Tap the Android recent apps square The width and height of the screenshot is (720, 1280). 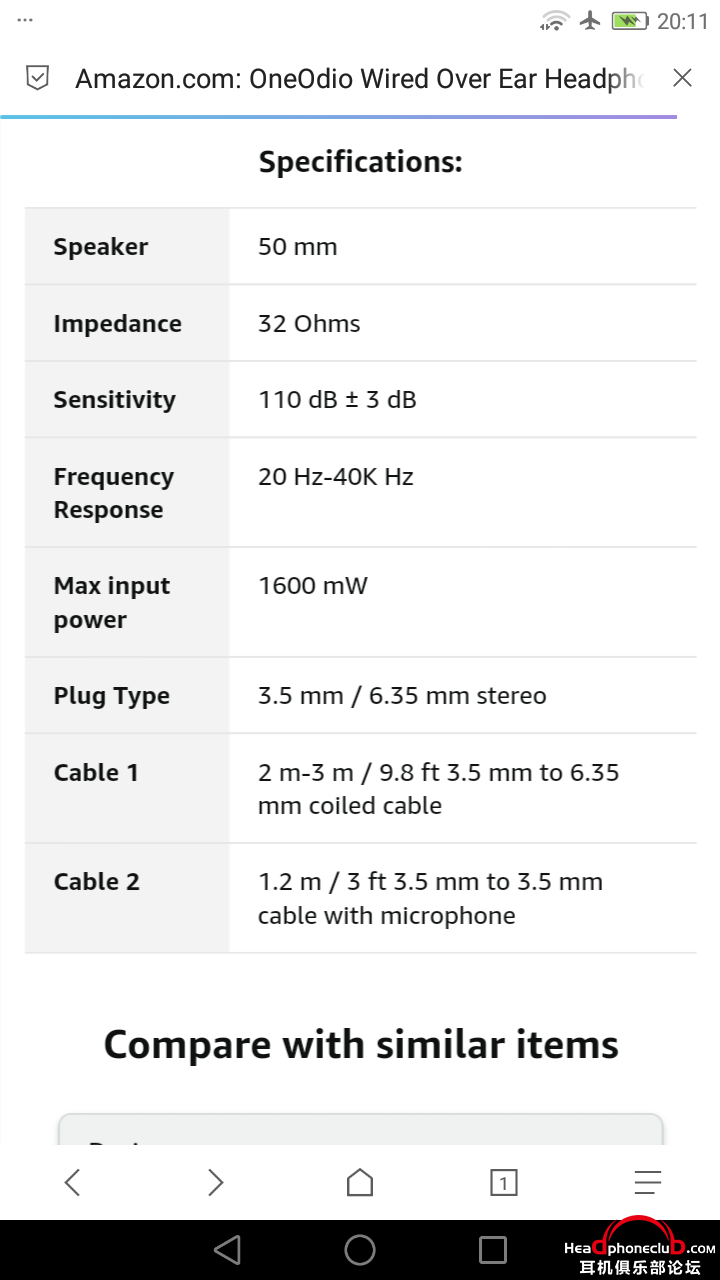point(492,1249)
